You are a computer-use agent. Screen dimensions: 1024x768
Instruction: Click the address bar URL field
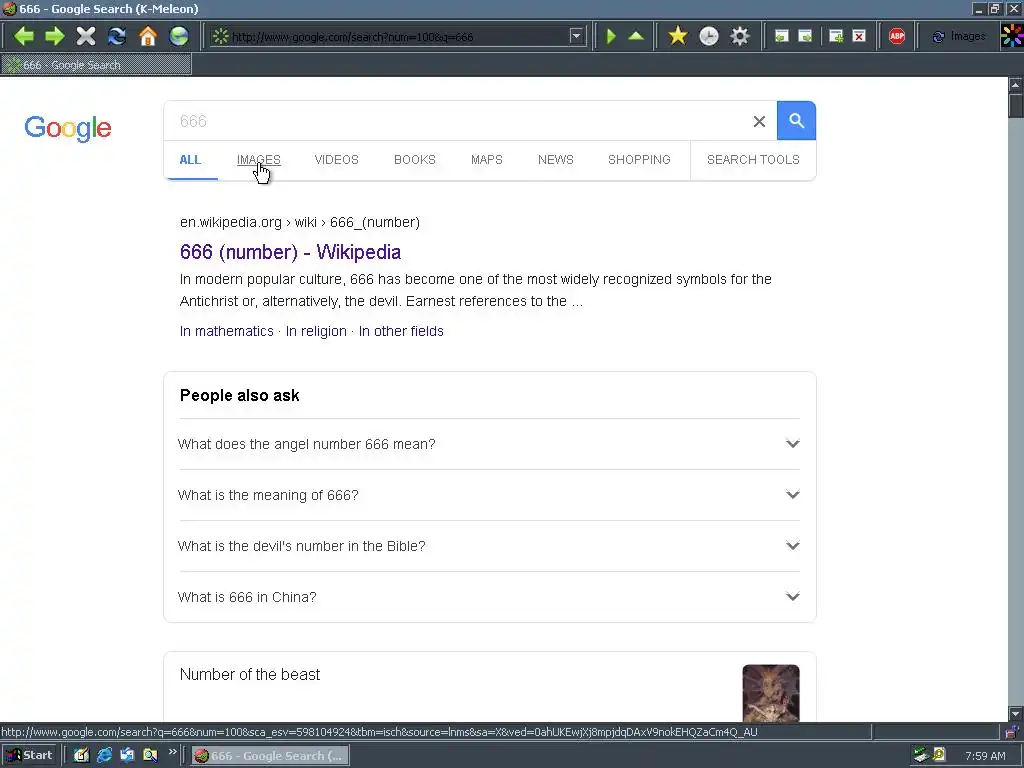point(398,37)
